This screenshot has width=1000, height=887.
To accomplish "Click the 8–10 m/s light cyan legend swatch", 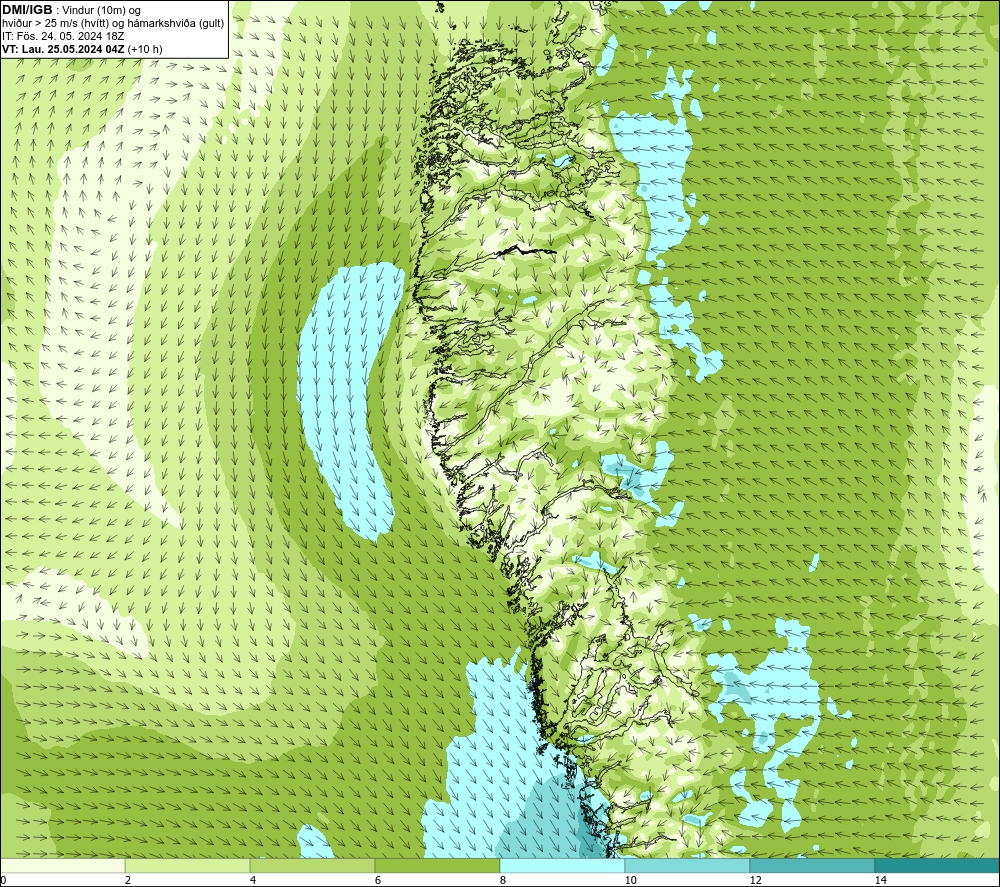I will pyautogui.click(x=562, y=865).
